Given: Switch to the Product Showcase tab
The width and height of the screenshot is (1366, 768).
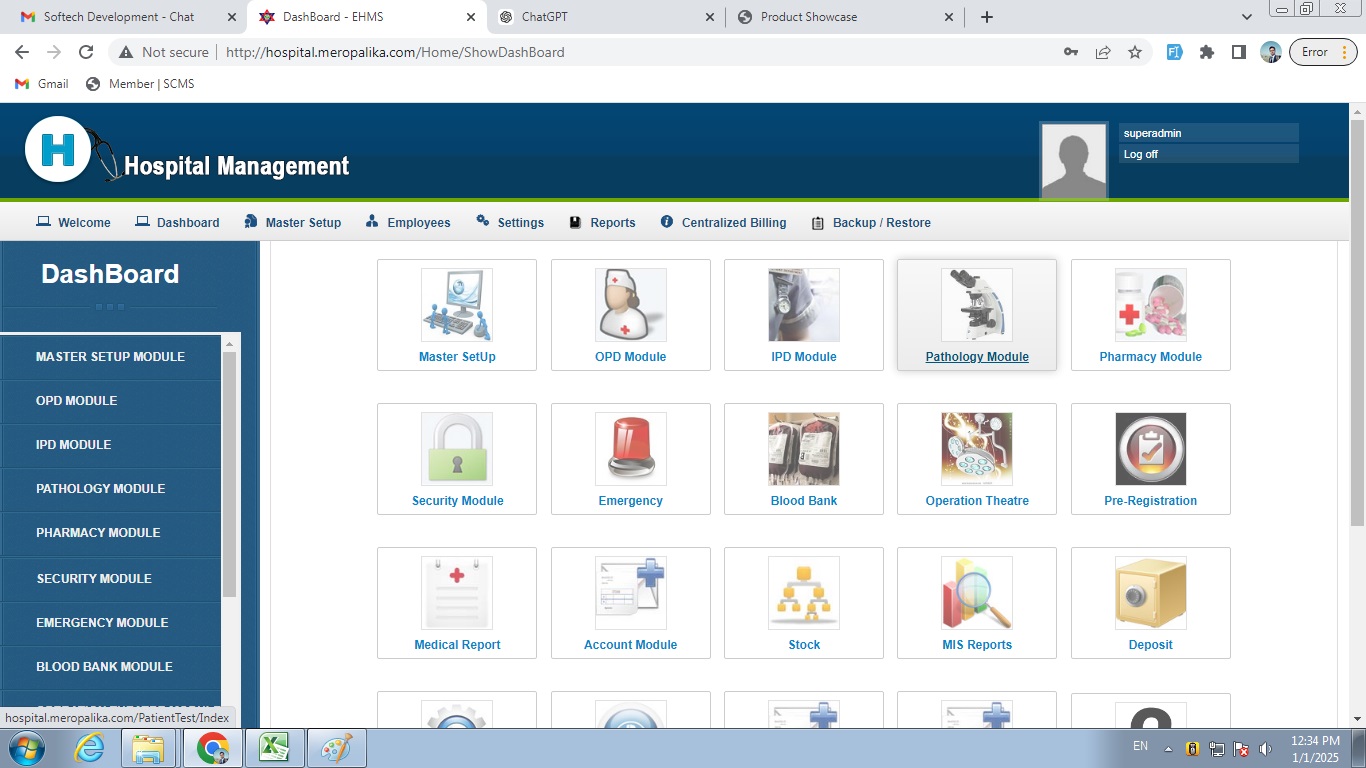Looking at the screenshot, I should (x=808, y=17).
